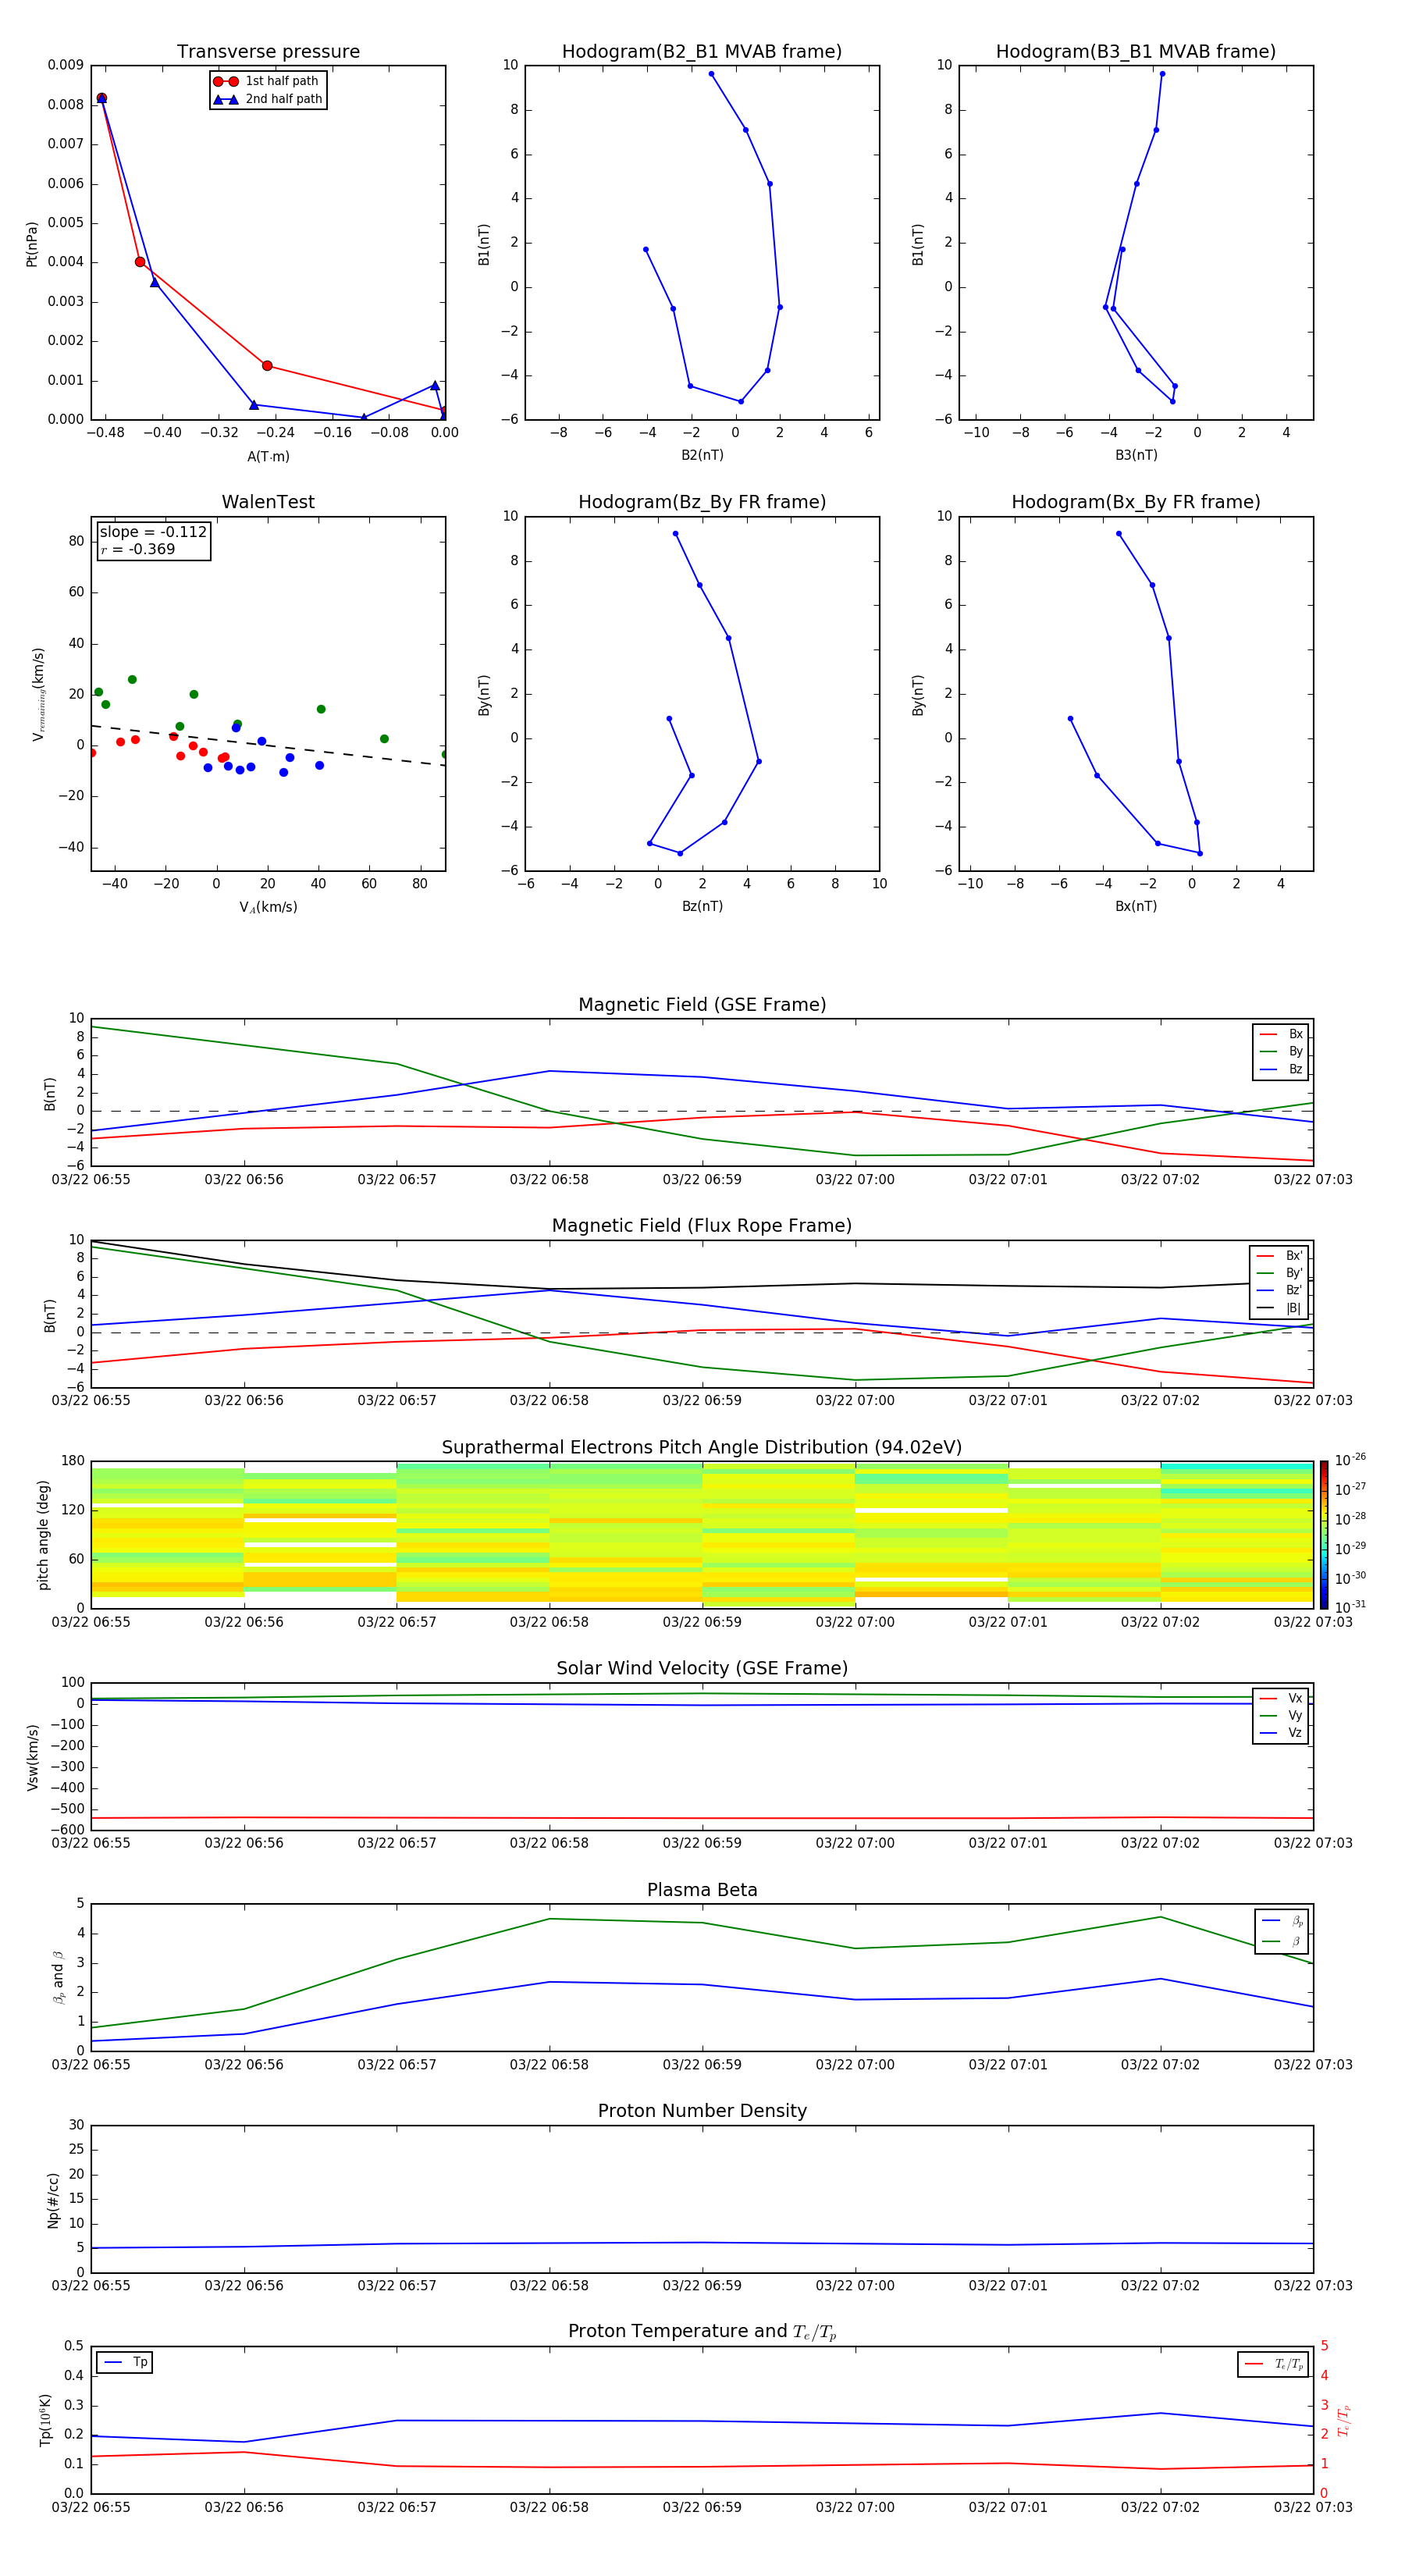This screenshot has height=2576, width=1405.
Task: Click the "Hodogram(Bx_By FR frame)" title
Action: (x=1136, y=502)
